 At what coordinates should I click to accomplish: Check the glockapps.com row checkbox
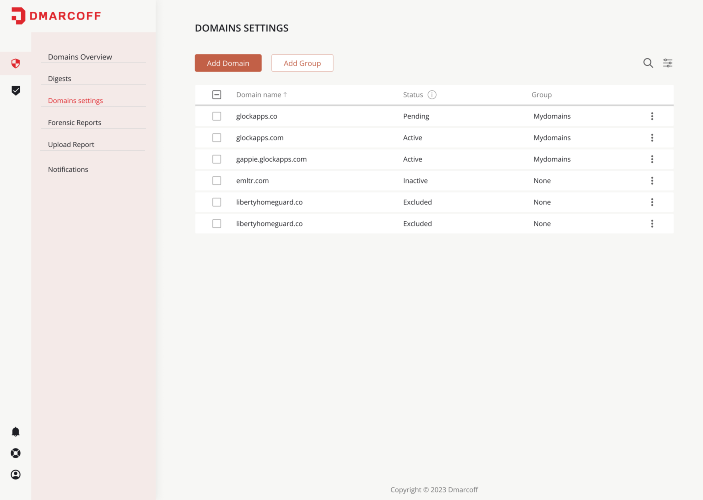[x=217, y=138]
